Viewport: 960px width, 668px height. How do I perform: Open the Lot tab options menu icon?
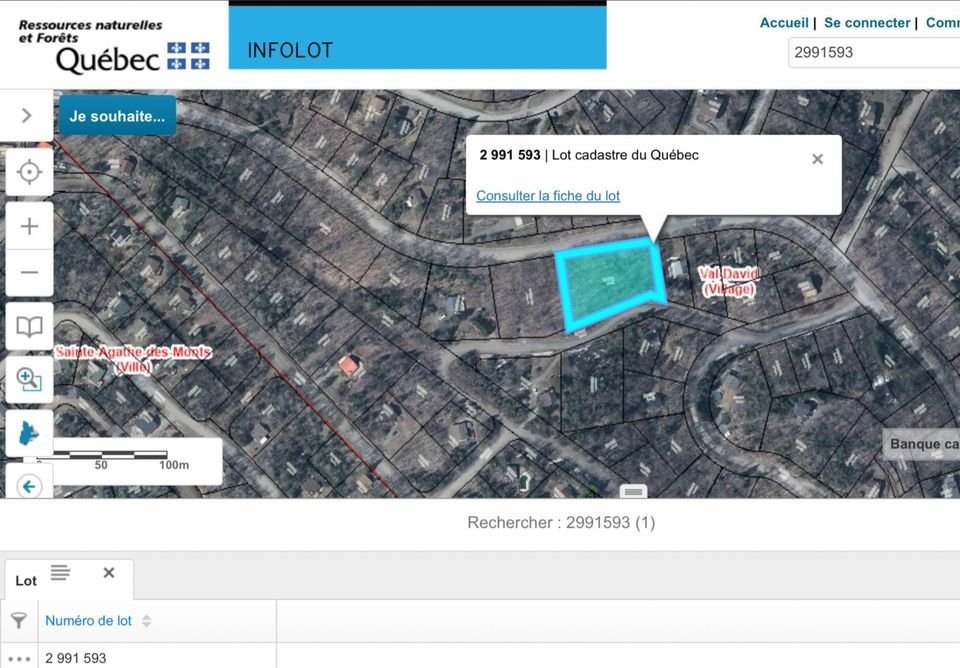(x=60, y=573)
